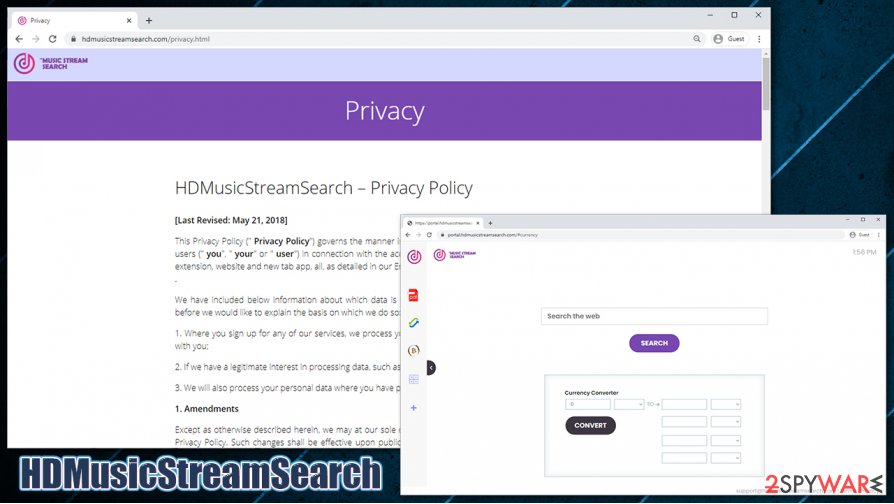Viewport: 894px width, 504px height.
Task: Open Guest profile in portal window
Action: [859, 235]
